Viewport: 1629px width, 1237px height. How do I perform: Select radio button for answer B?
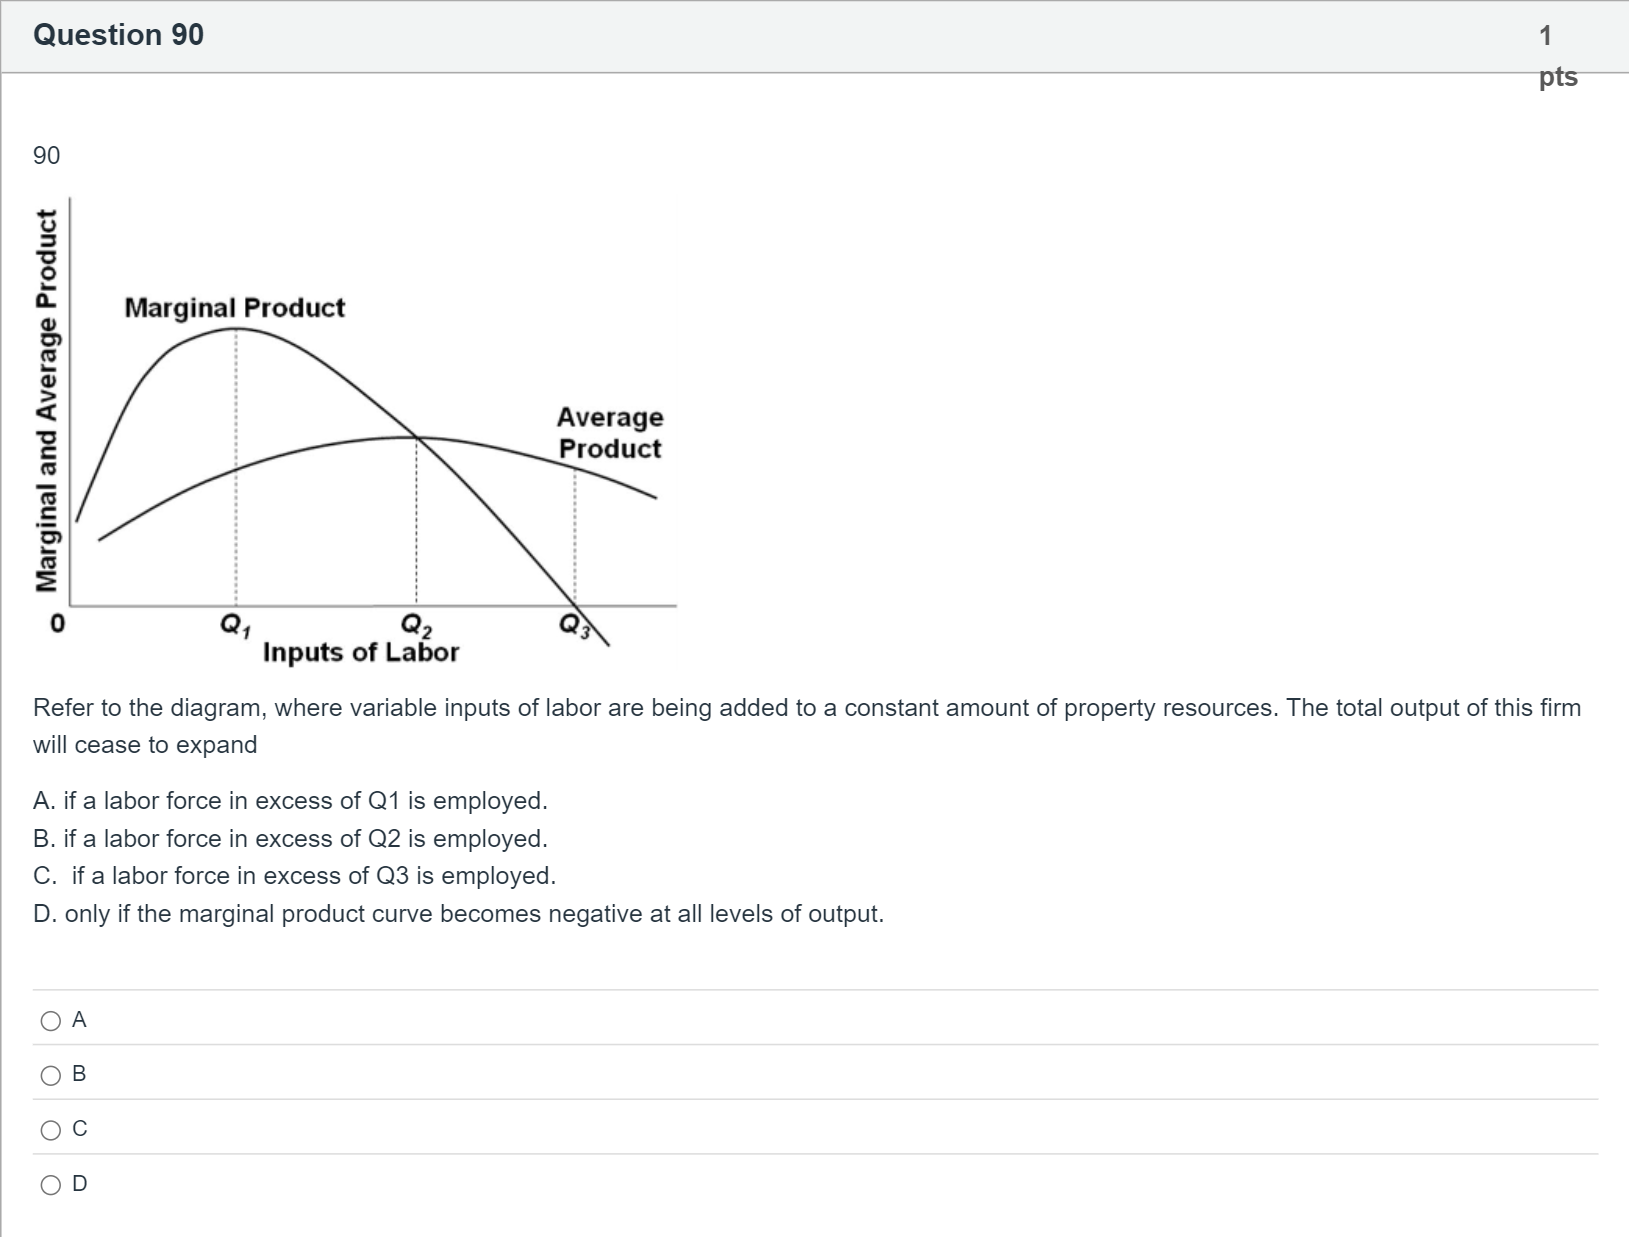(x=50, y=1076)
